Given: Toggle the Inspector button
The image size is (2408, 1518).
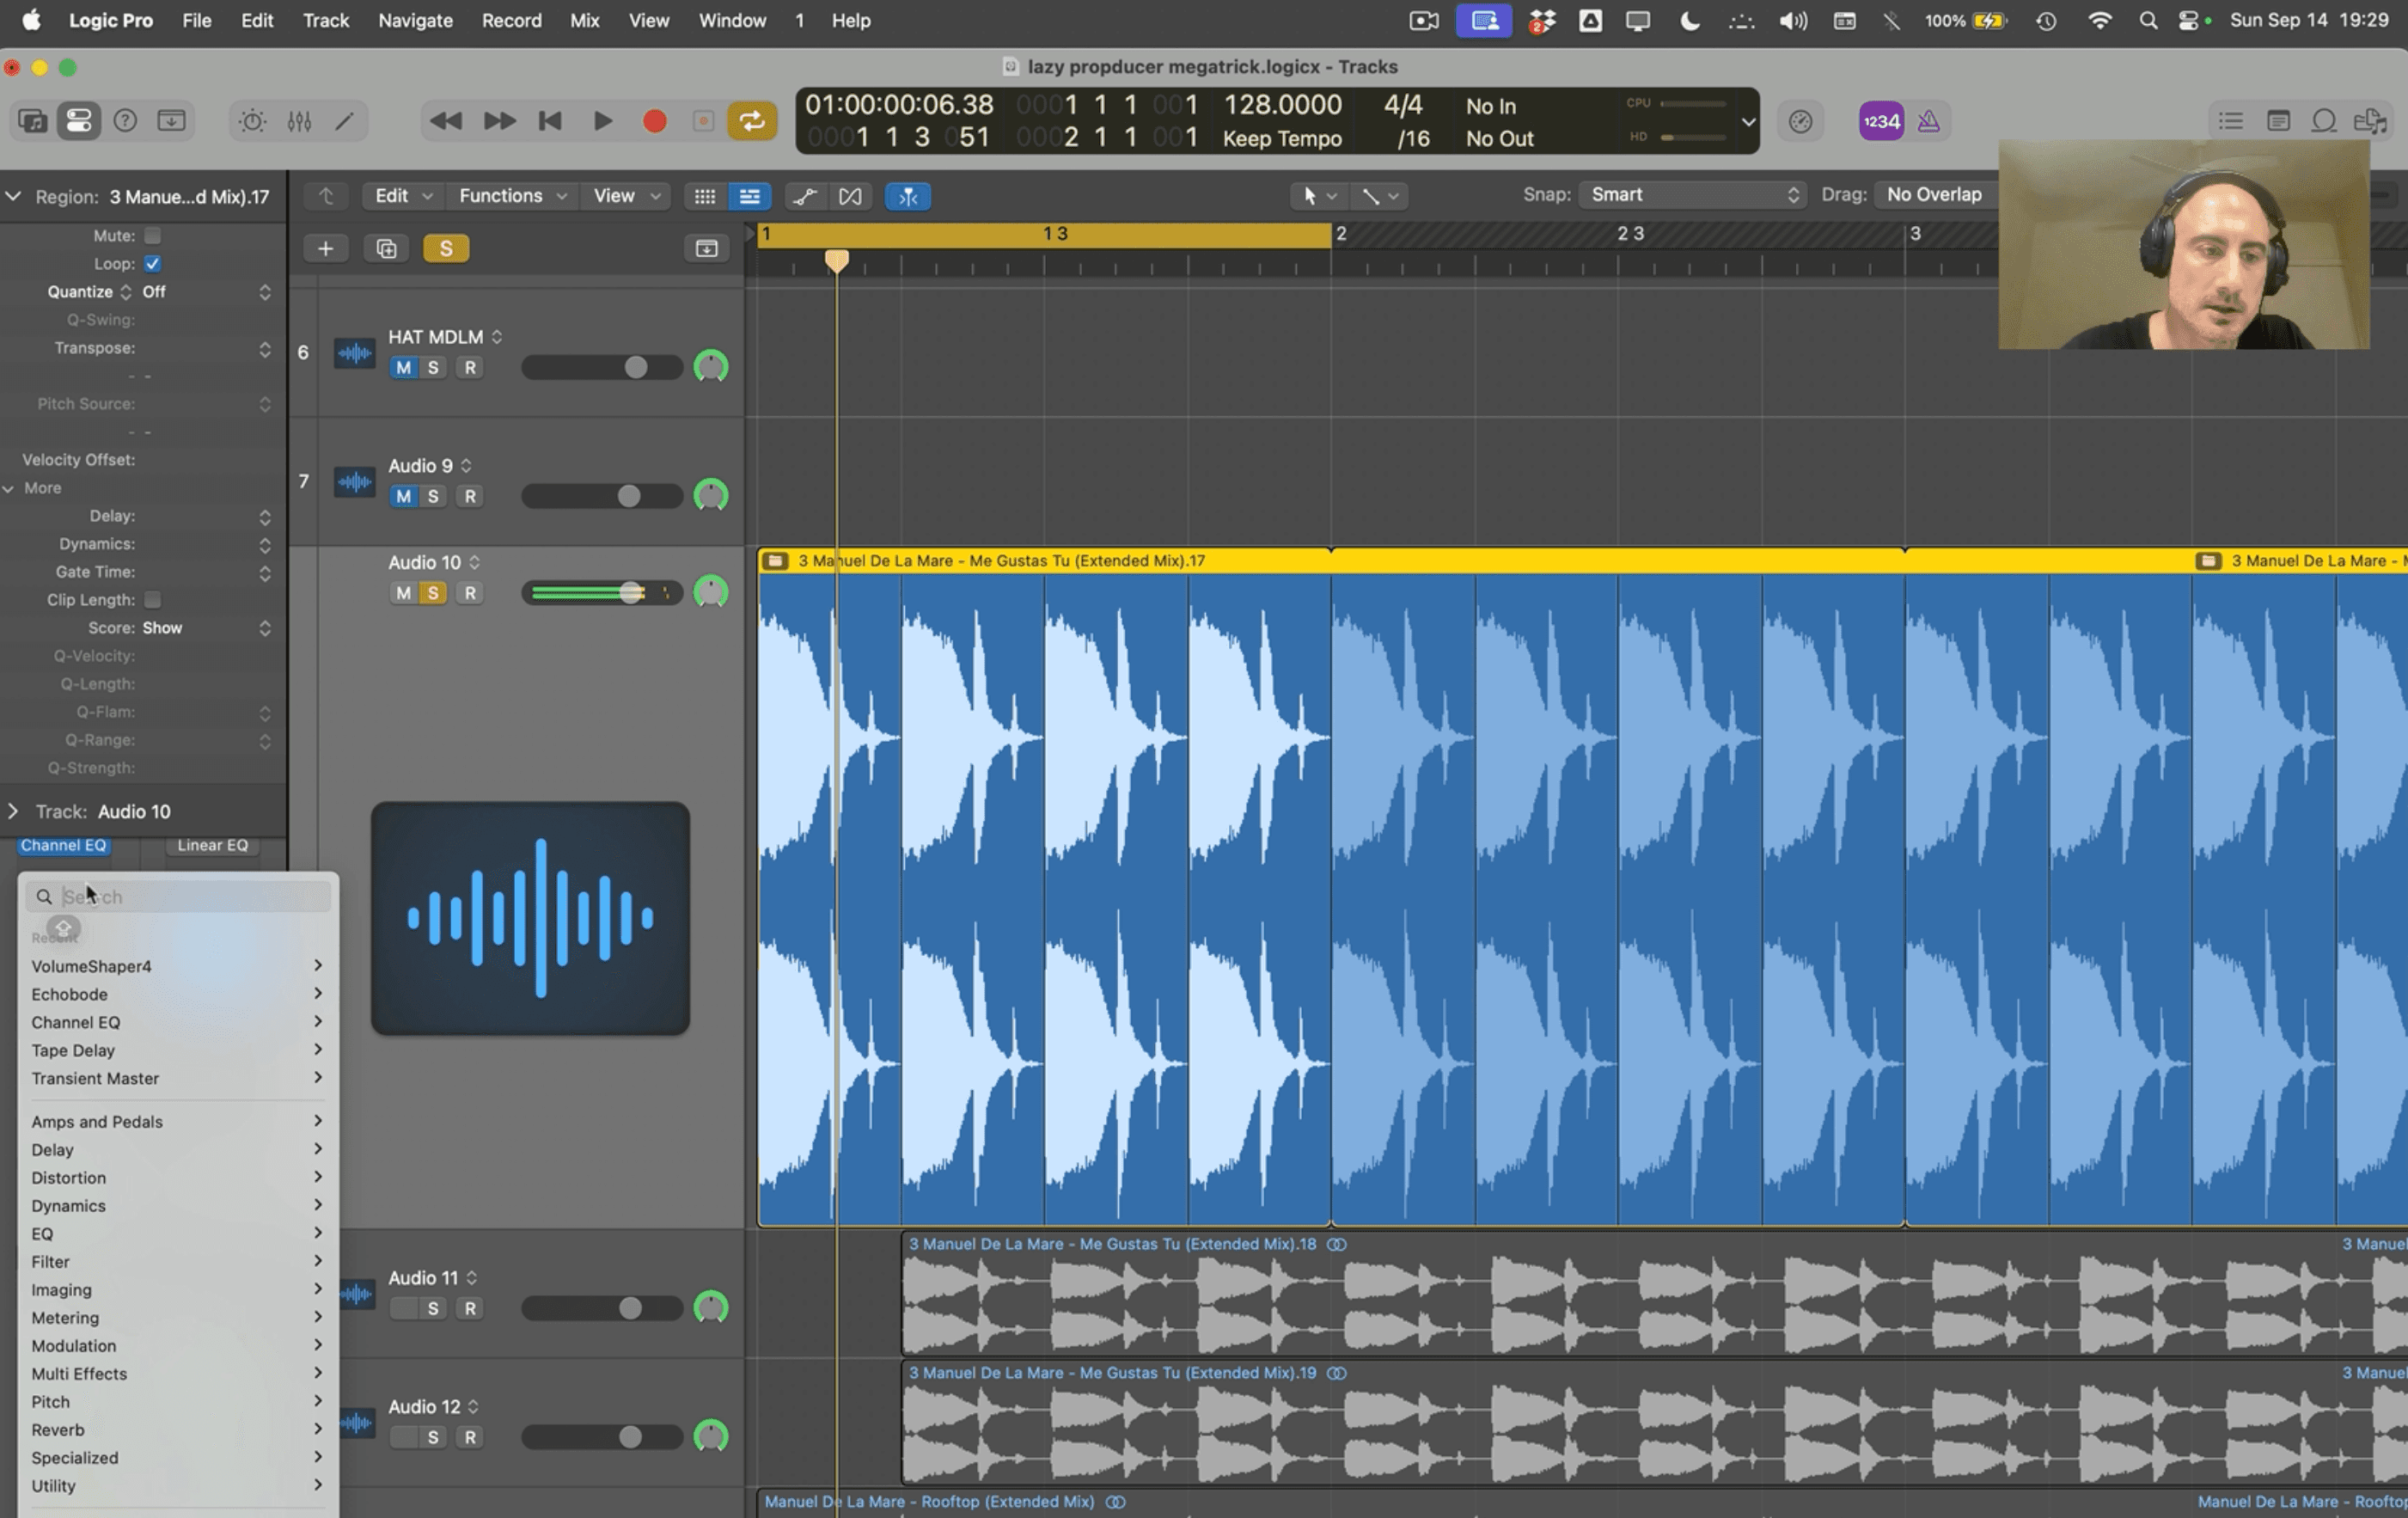Looking at the screenshot, I should [x=78, y=121].
